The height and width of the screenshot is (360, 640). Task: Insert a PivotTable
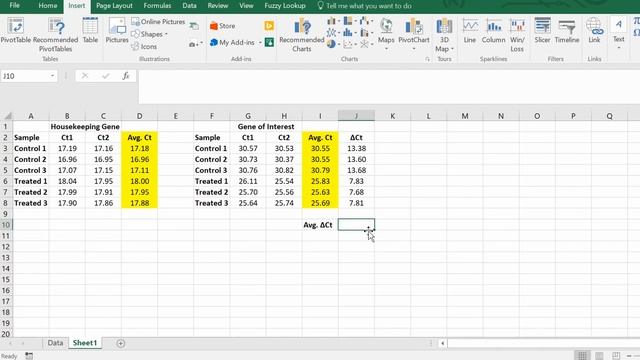point(16,31)
